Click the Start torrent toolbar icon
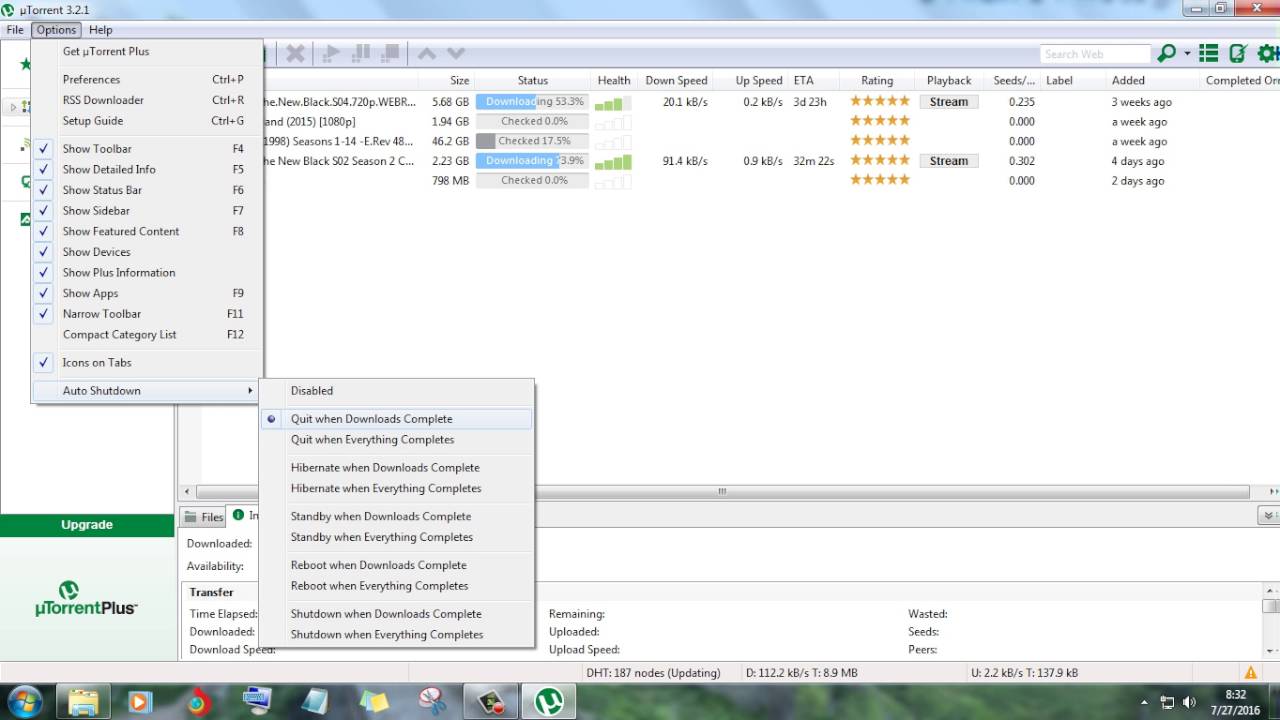The width and height of the screenshot is (1280, 720). coord(330,53)
